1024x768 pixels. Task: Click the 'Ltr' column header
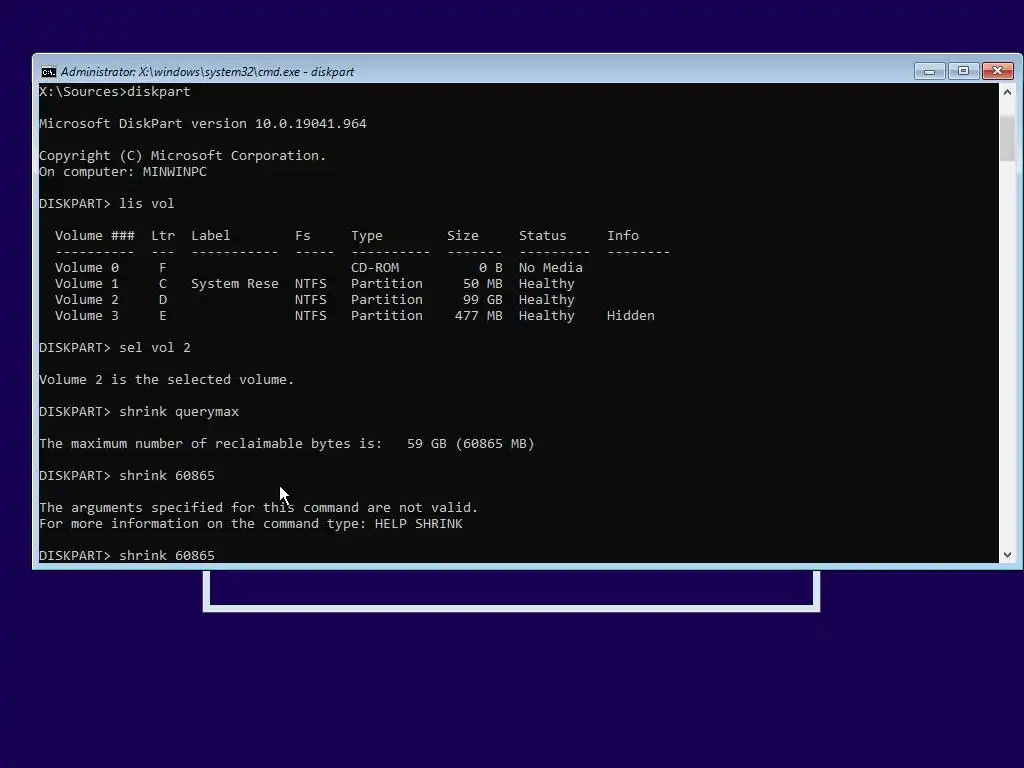[163, 236]
